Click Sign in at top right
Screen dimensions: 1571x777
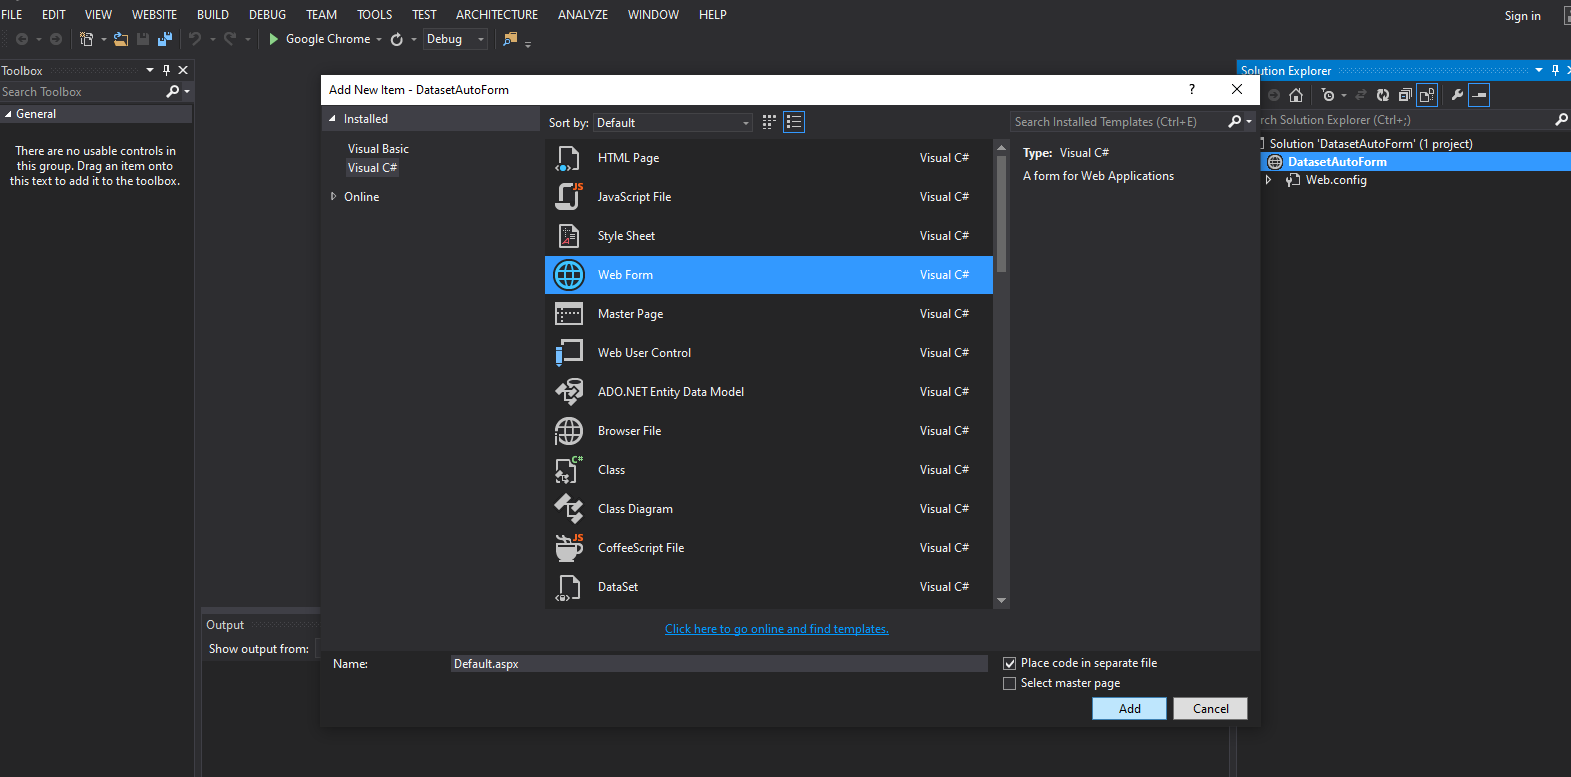1523,15
